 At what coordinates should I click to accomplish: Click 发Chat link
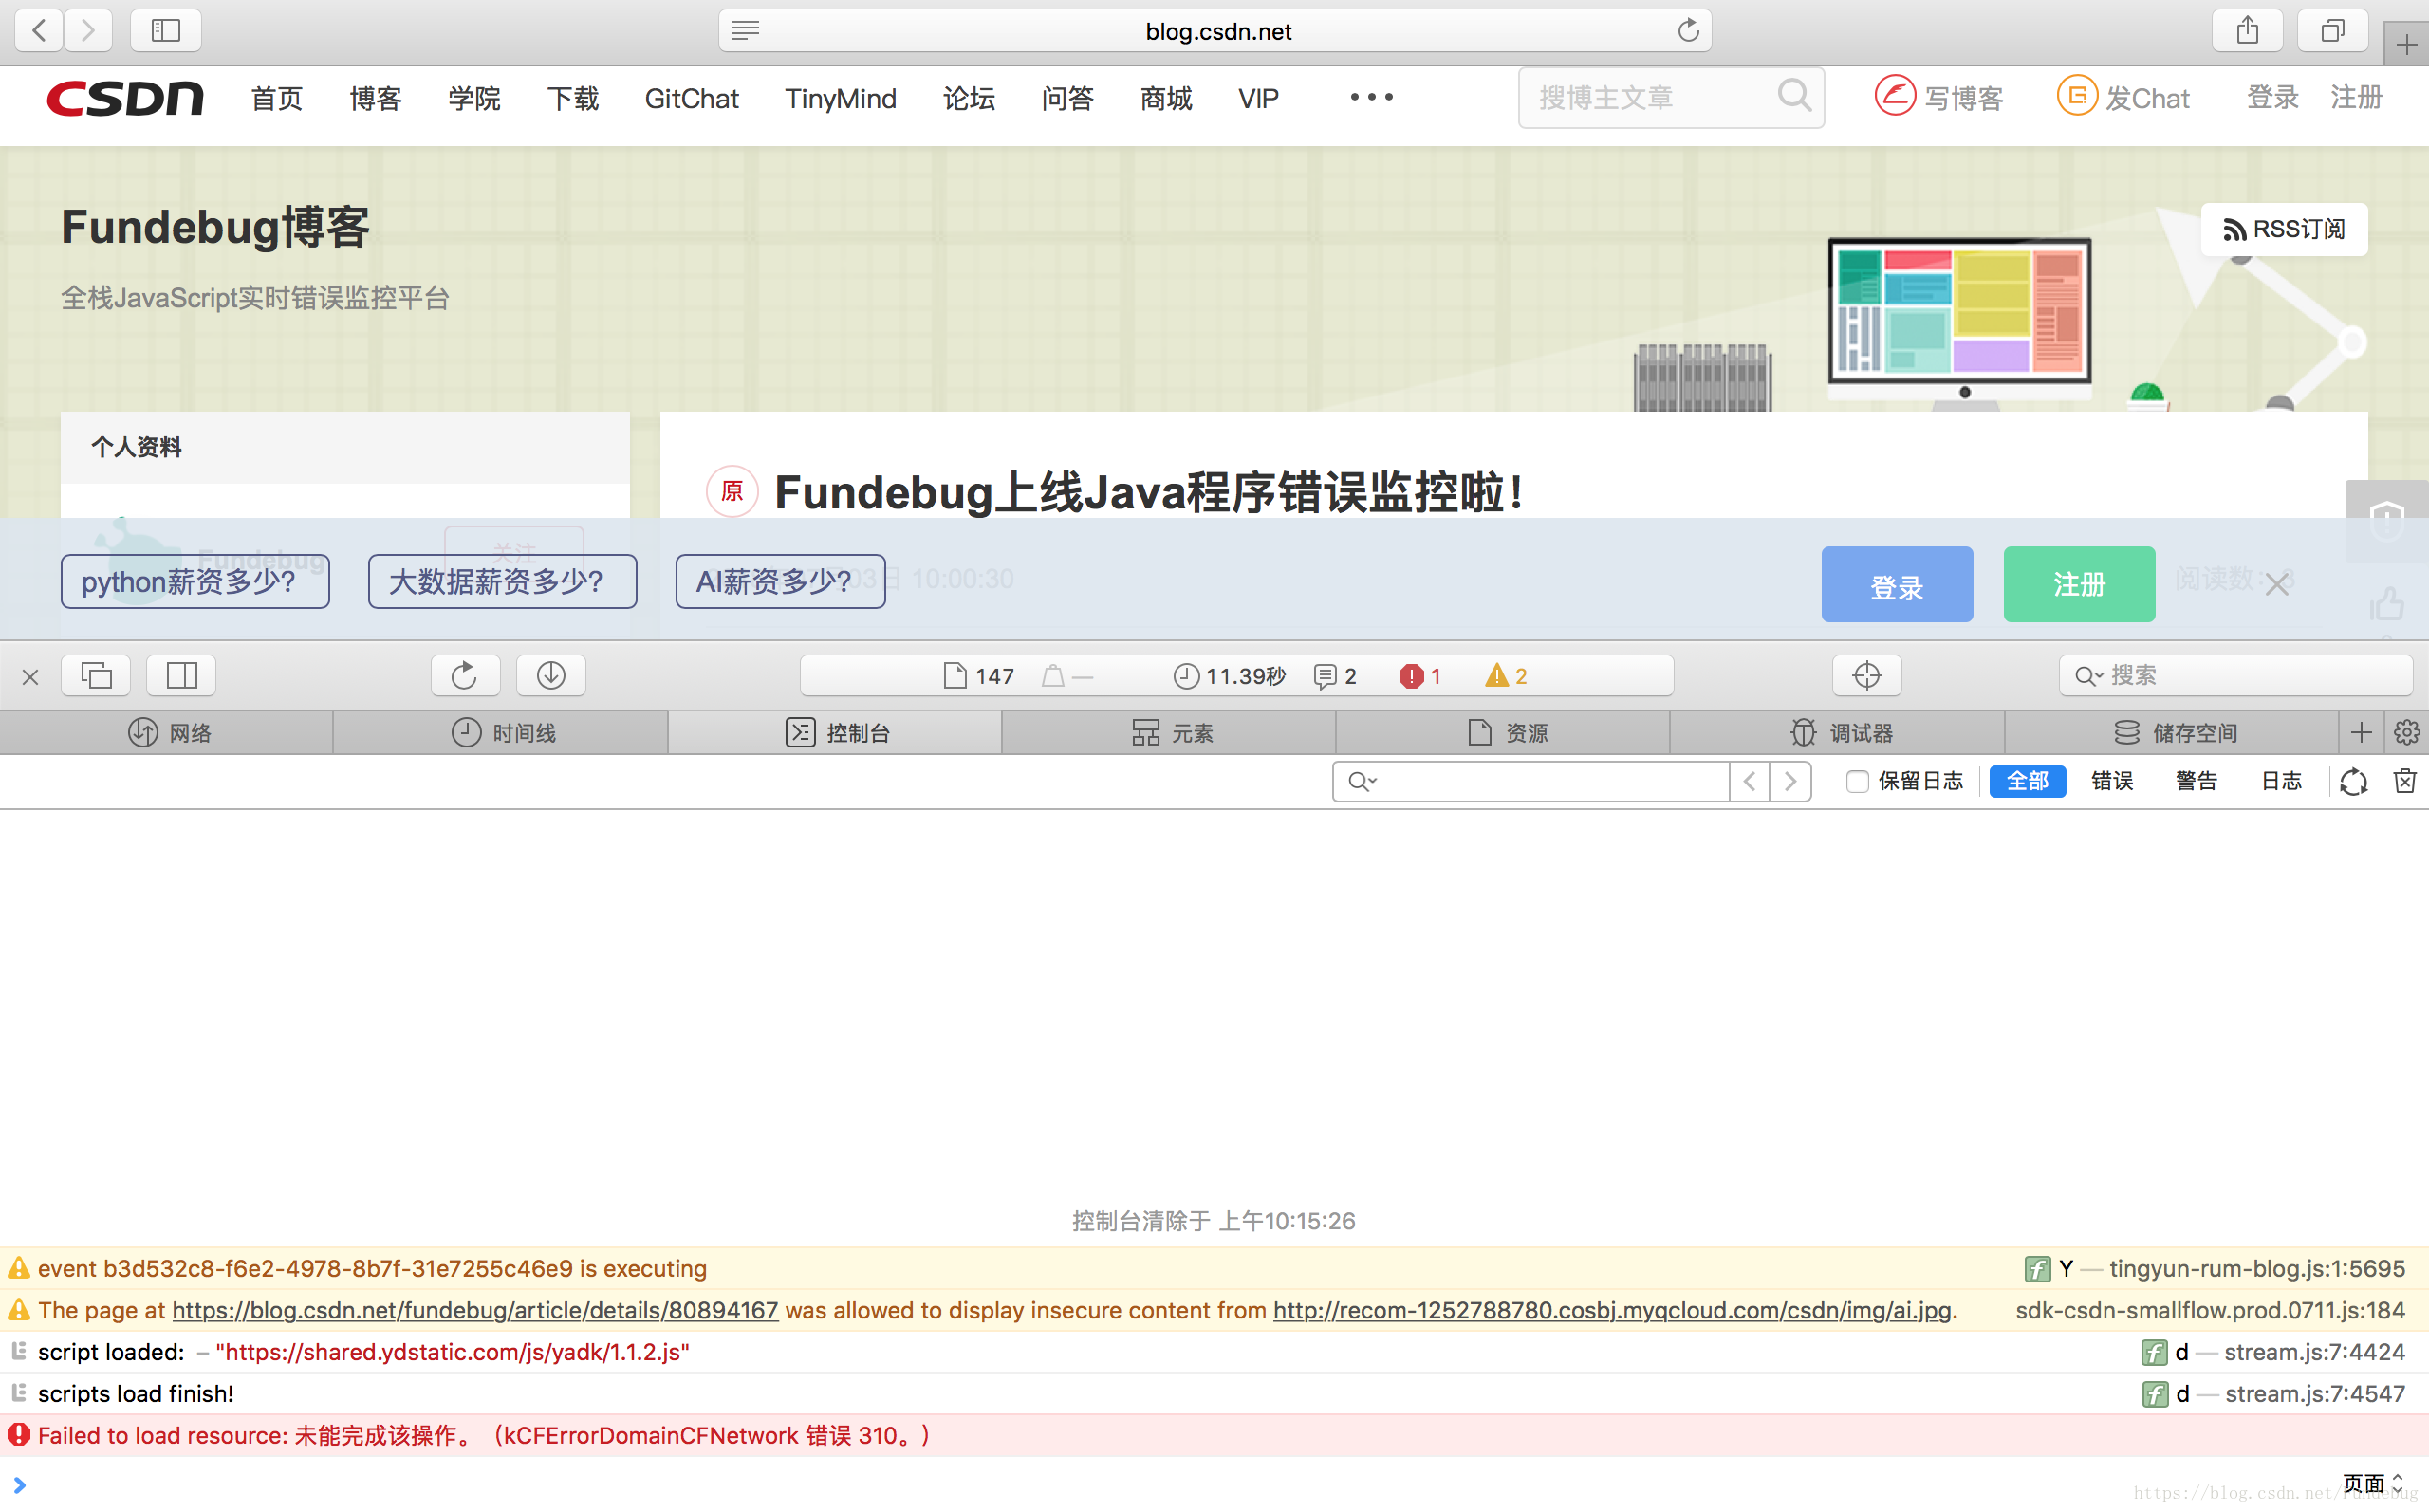pos(2123,98)
